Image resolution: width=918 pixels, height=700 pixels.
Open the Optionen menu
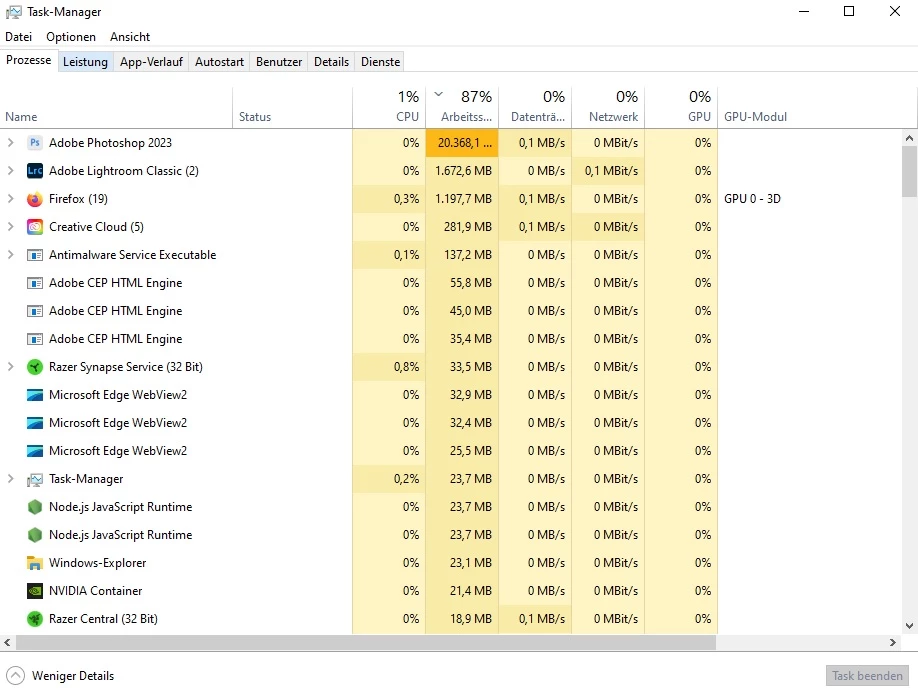pyautogui.click(x=71, y=37)
